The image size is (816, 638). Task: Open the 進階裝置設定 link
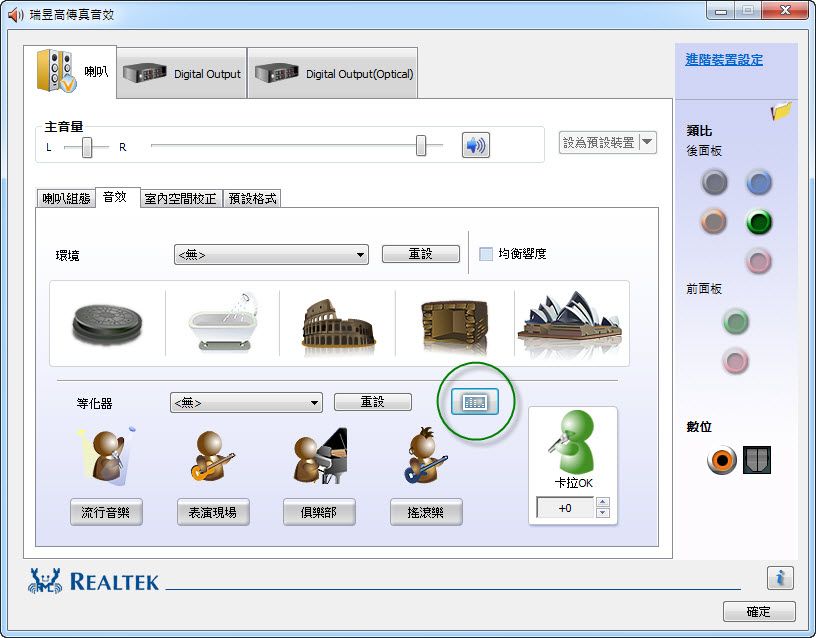click(x=723, y=60)
